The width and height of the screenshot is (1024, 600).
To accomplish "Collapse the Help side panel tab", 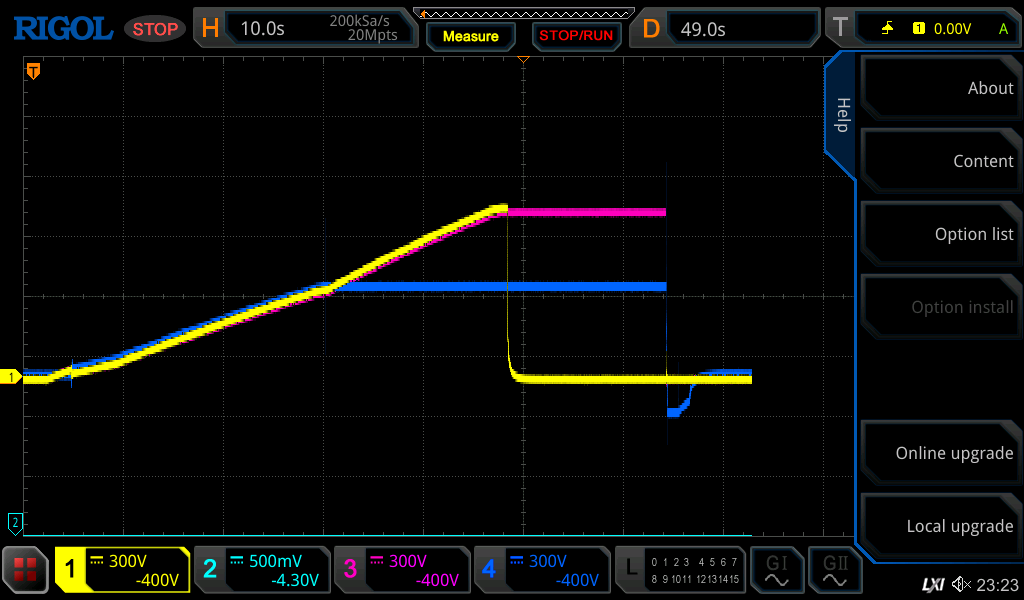I will pyautogui.click(x=841, y=115).
